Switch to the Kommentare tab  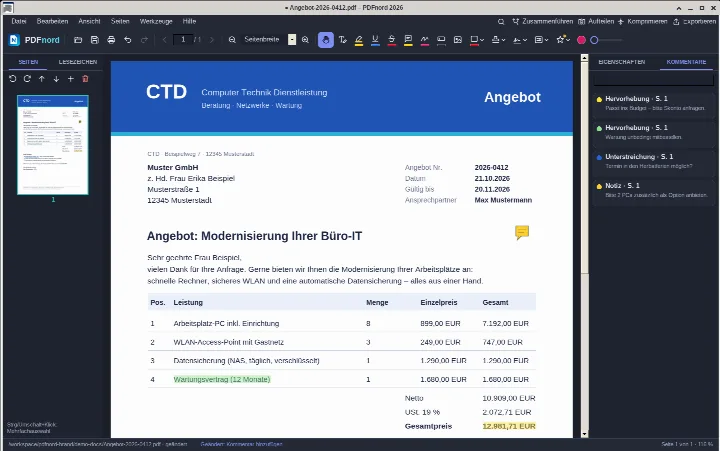coord(686,62)
